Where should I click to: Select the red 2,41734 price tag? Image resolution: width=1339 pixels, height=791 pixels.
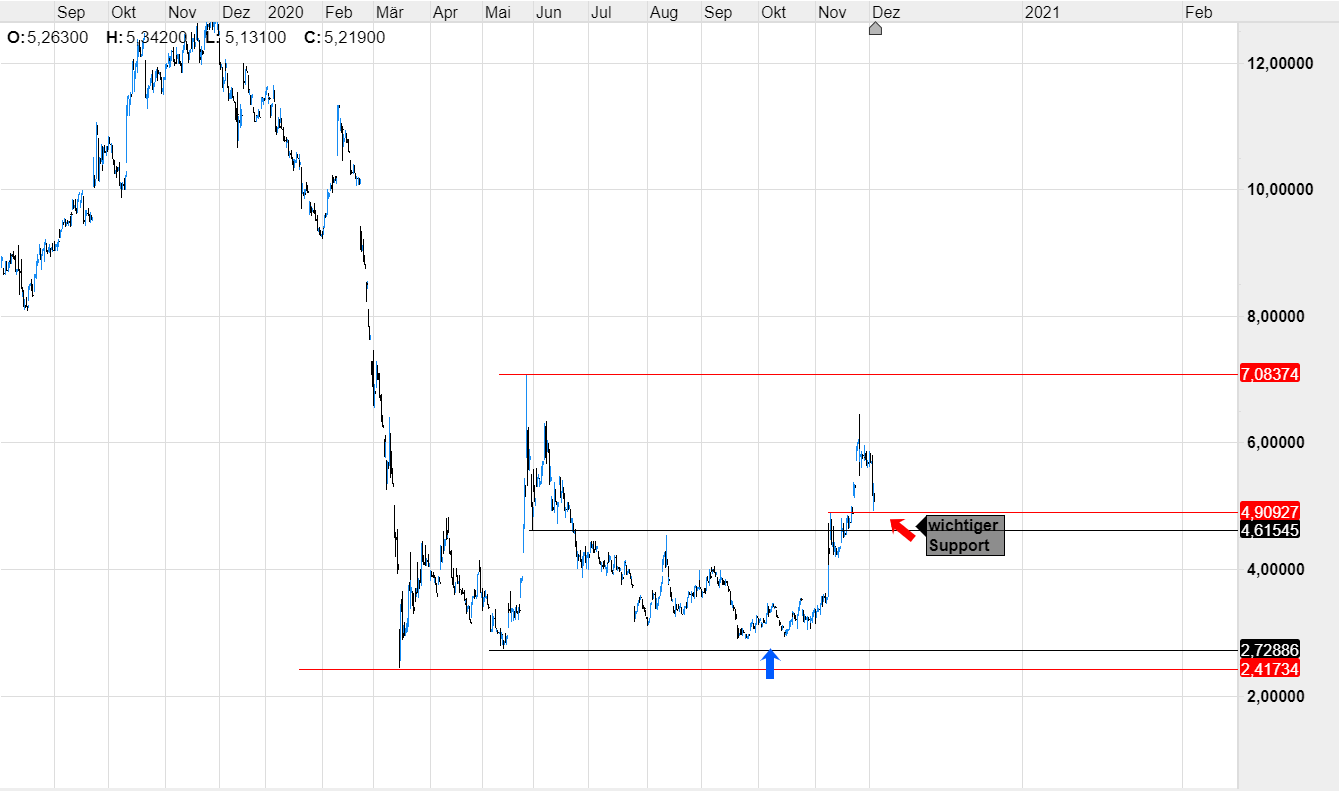pos(1269,669)
